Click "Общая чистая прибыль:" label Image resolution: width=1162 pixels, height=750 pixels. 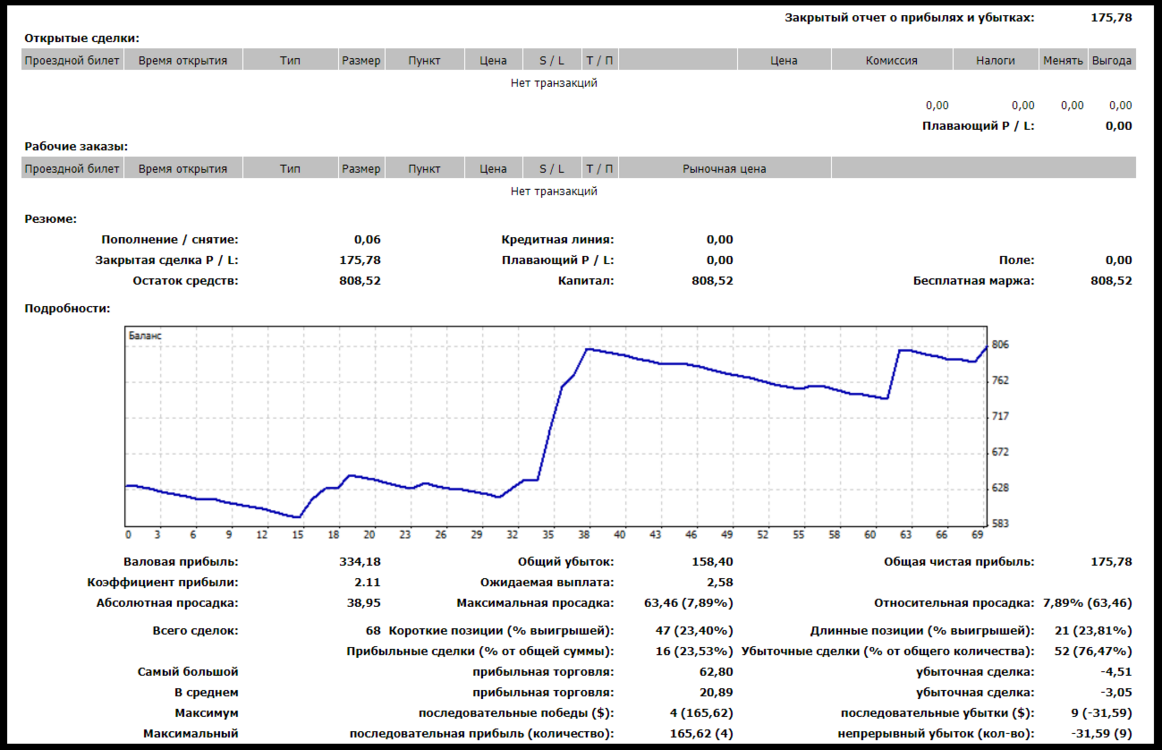click(x=959, y=562)
